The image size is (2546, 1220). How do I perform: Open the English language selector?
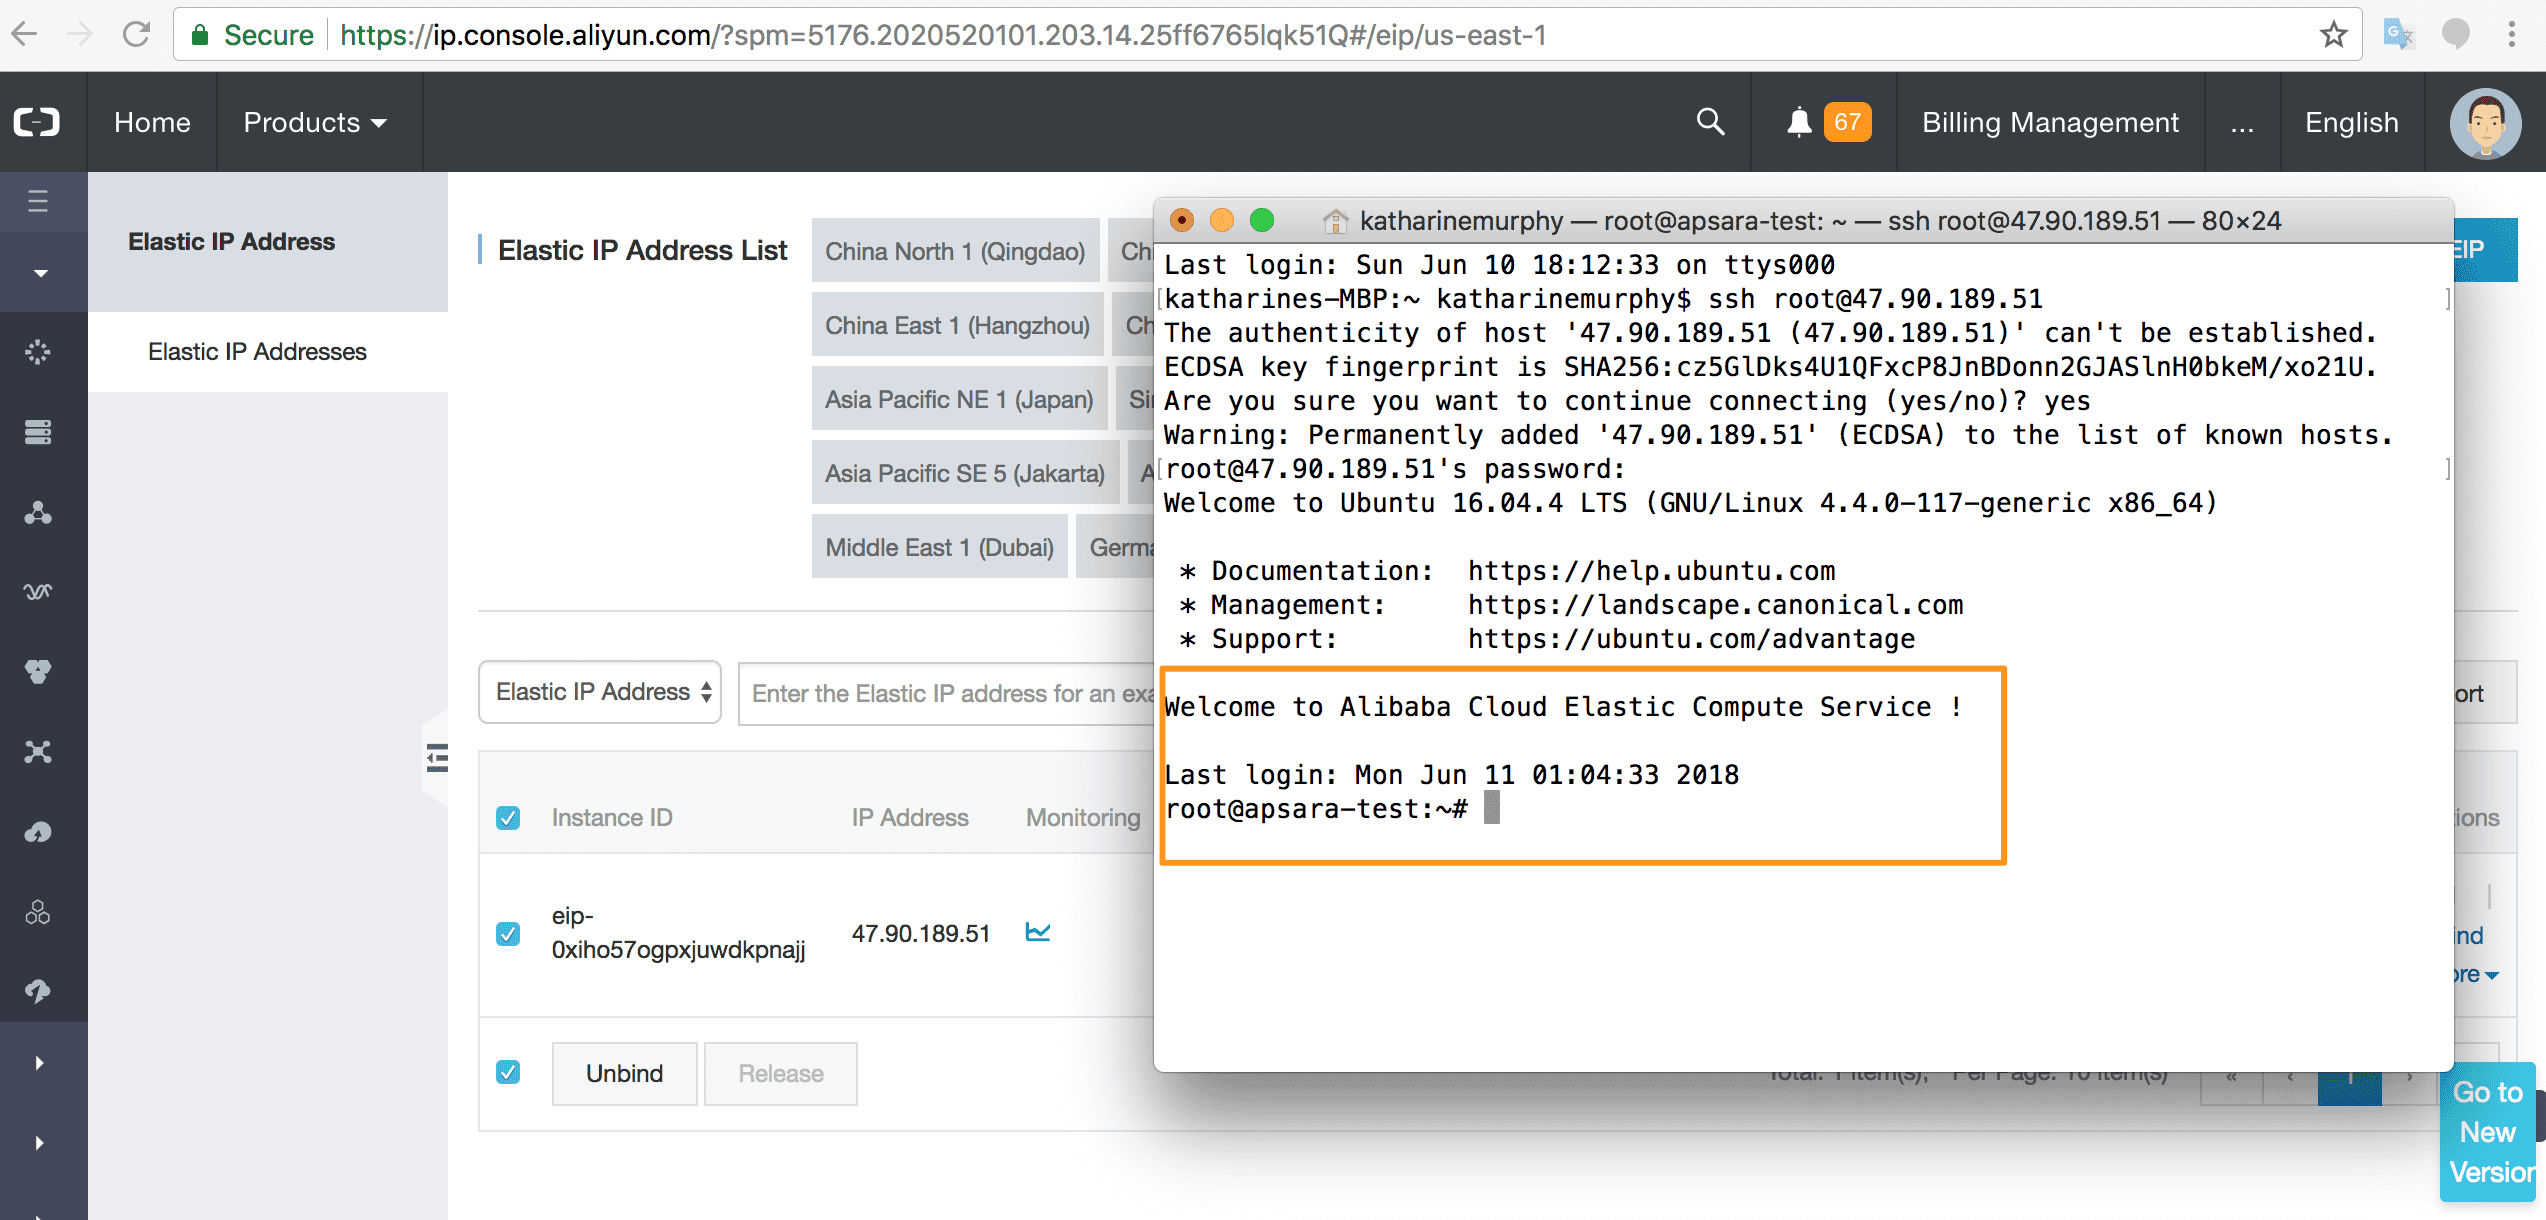tap(2352, 122)
